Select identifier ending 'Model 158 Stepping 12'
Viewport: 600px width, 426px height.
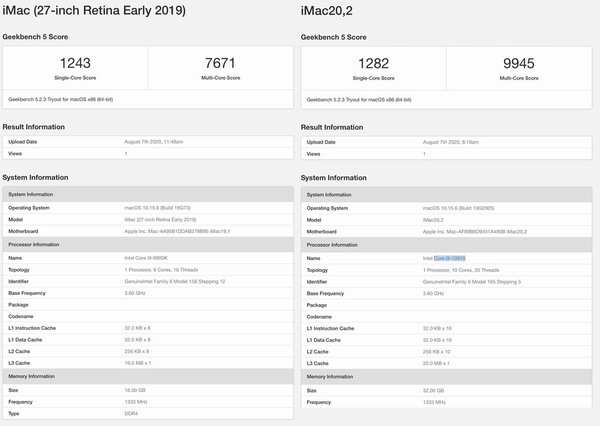(x=175, y=281)
